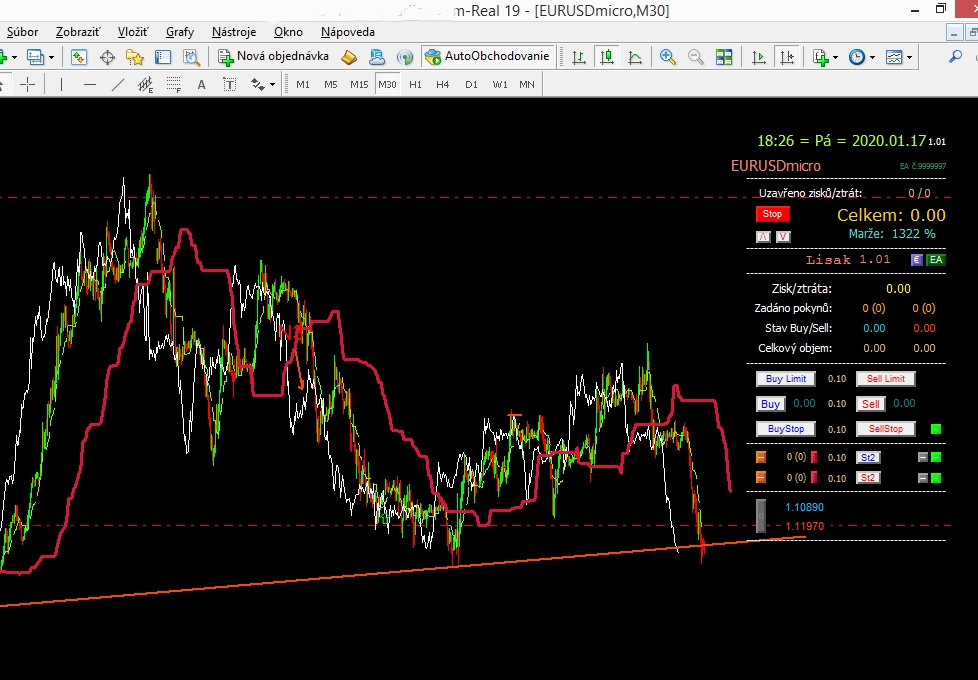Click the Sell Limit button
Image resolution: width=978 pixels, height=680 pixels.
coord(886,379)
